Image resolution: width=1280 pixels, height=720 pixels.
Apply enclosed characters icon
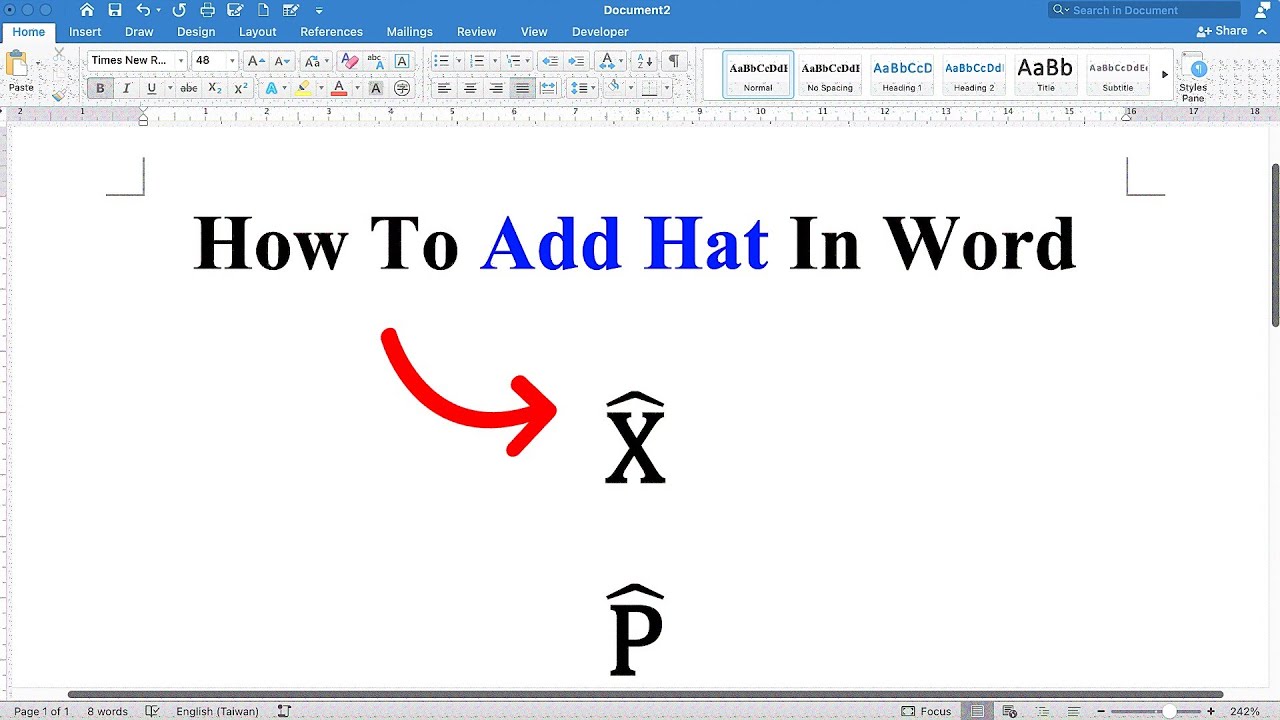coord(402,89)
